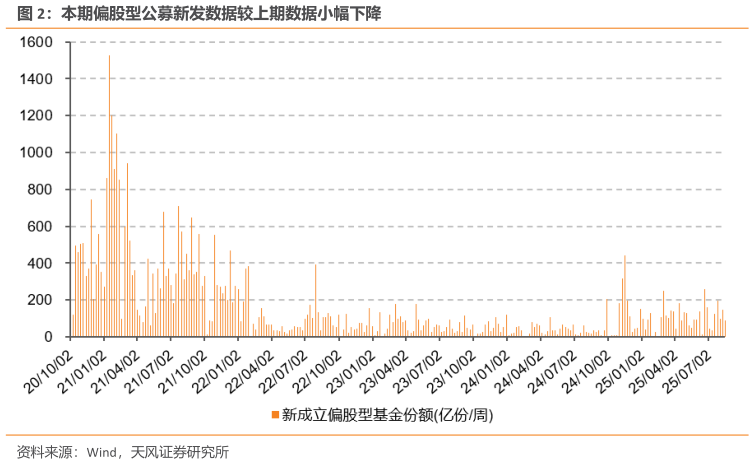Click the late-2024 peak bar near 440
754x464 pixels.
coord(625,296)
